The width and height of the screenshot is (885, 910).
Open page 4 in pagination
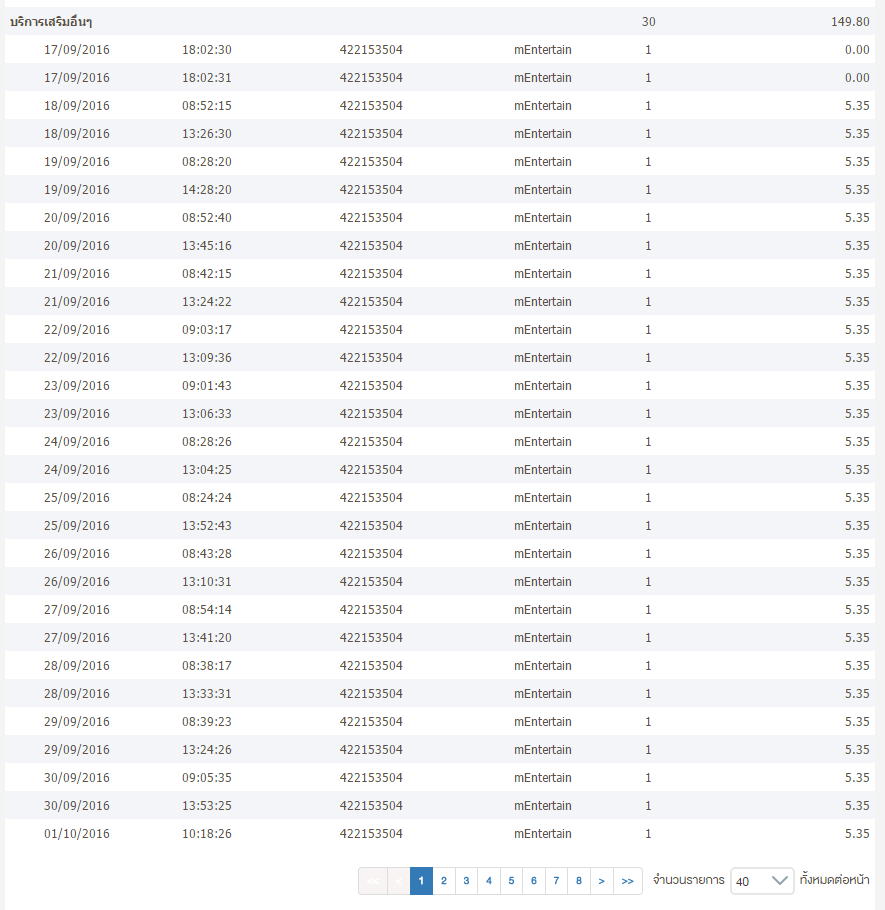489,881
